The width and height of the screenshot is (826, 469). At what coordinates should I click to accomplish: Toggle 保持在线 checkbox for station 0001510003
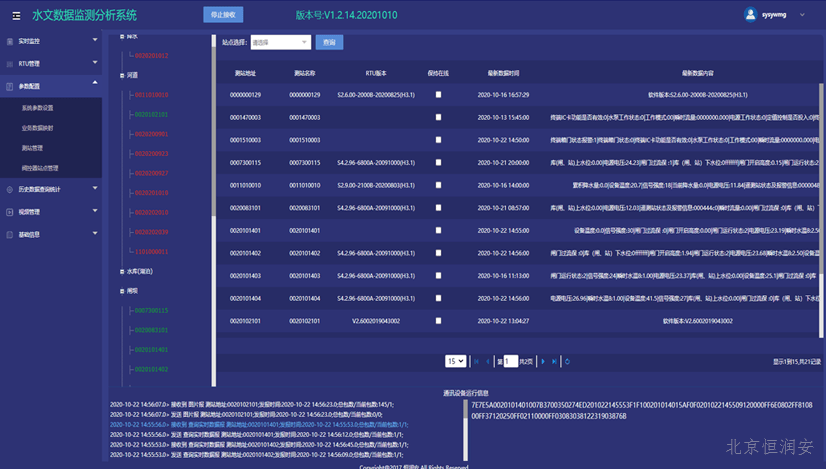[438, 140]
